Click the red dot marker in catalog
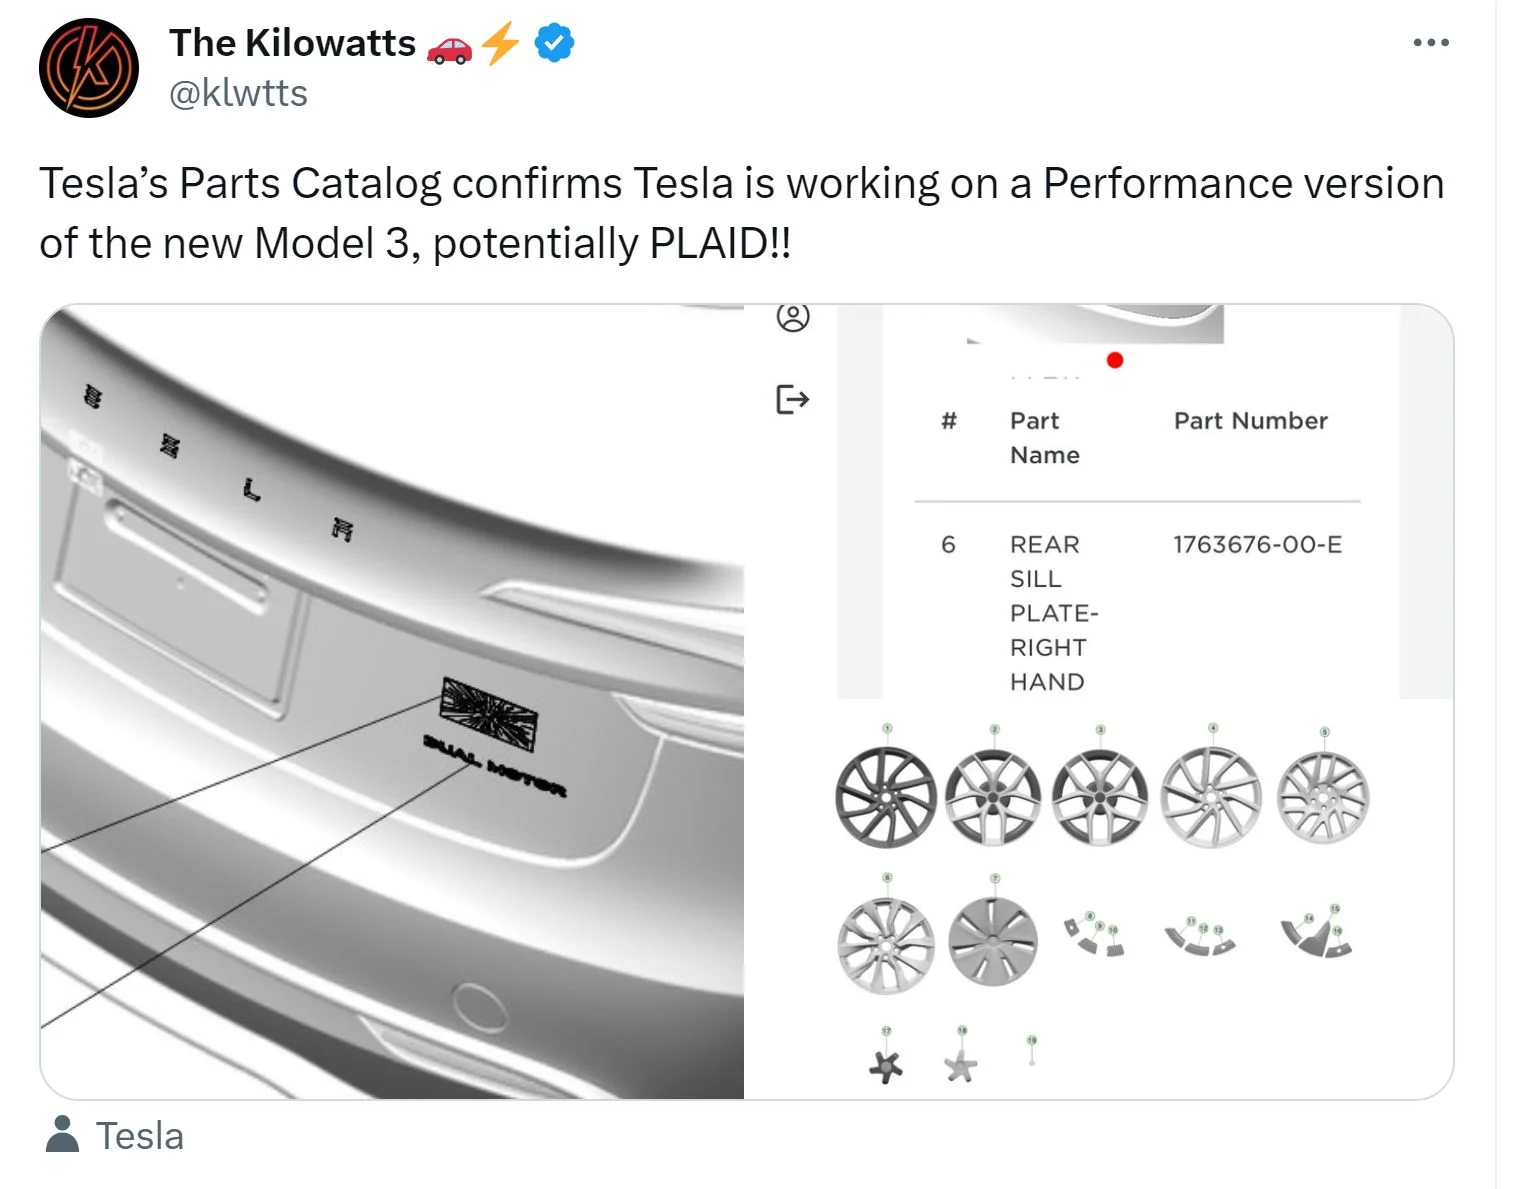Screen dimensions: 1522x1189 tap(1115, 360)
